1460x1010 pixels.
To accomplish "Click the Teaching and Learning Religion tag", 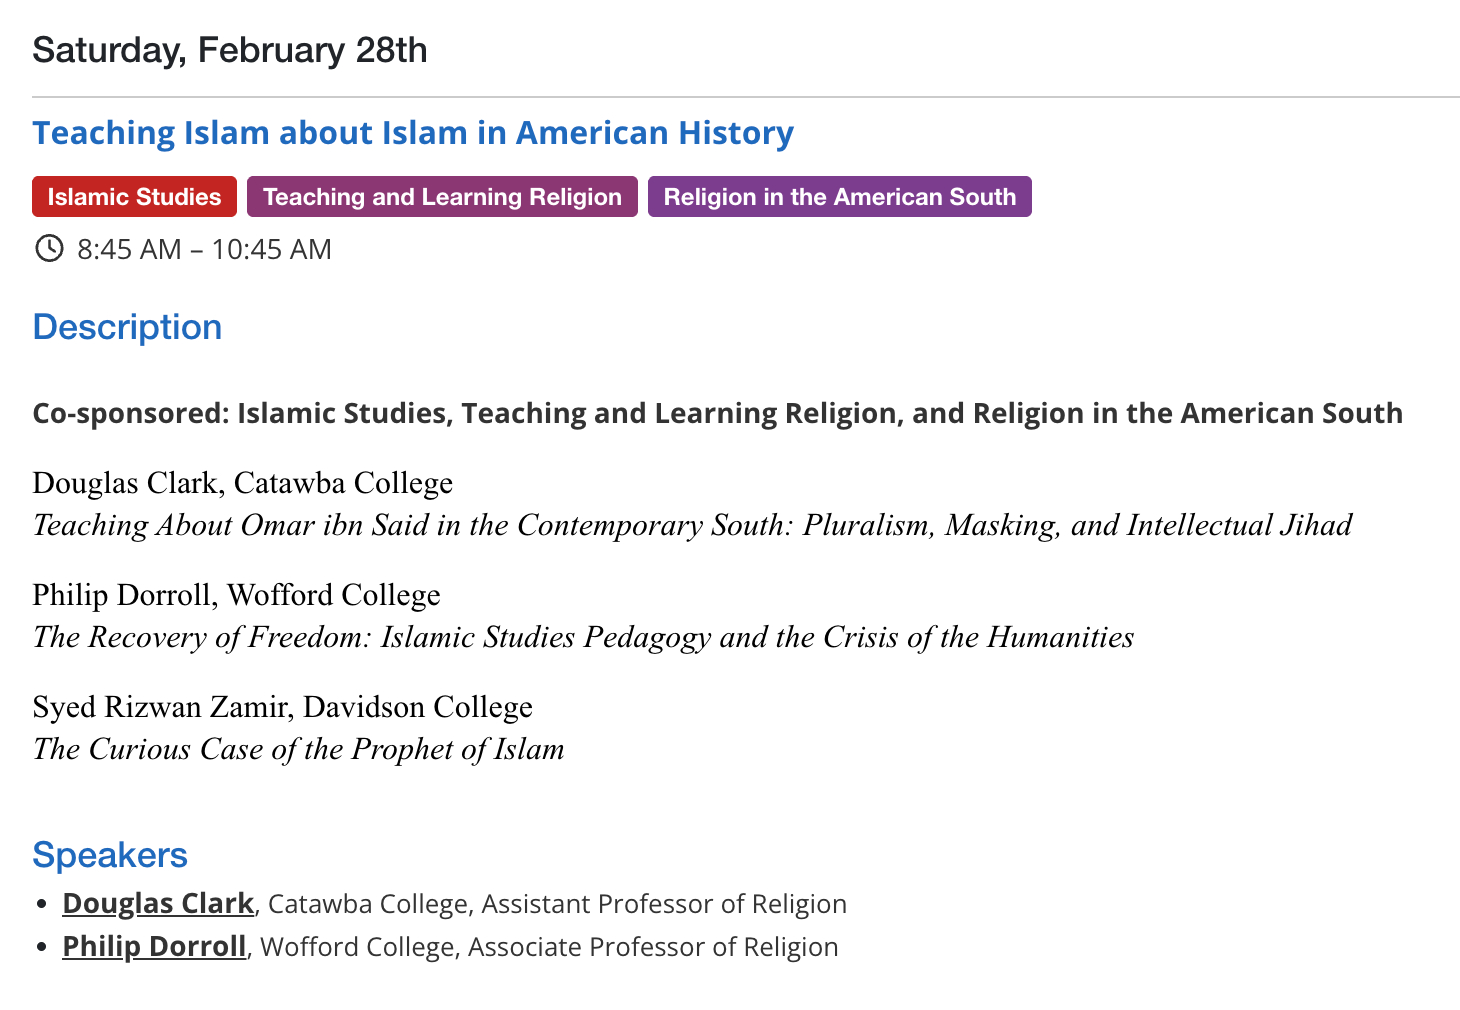I will pos(442,197).
